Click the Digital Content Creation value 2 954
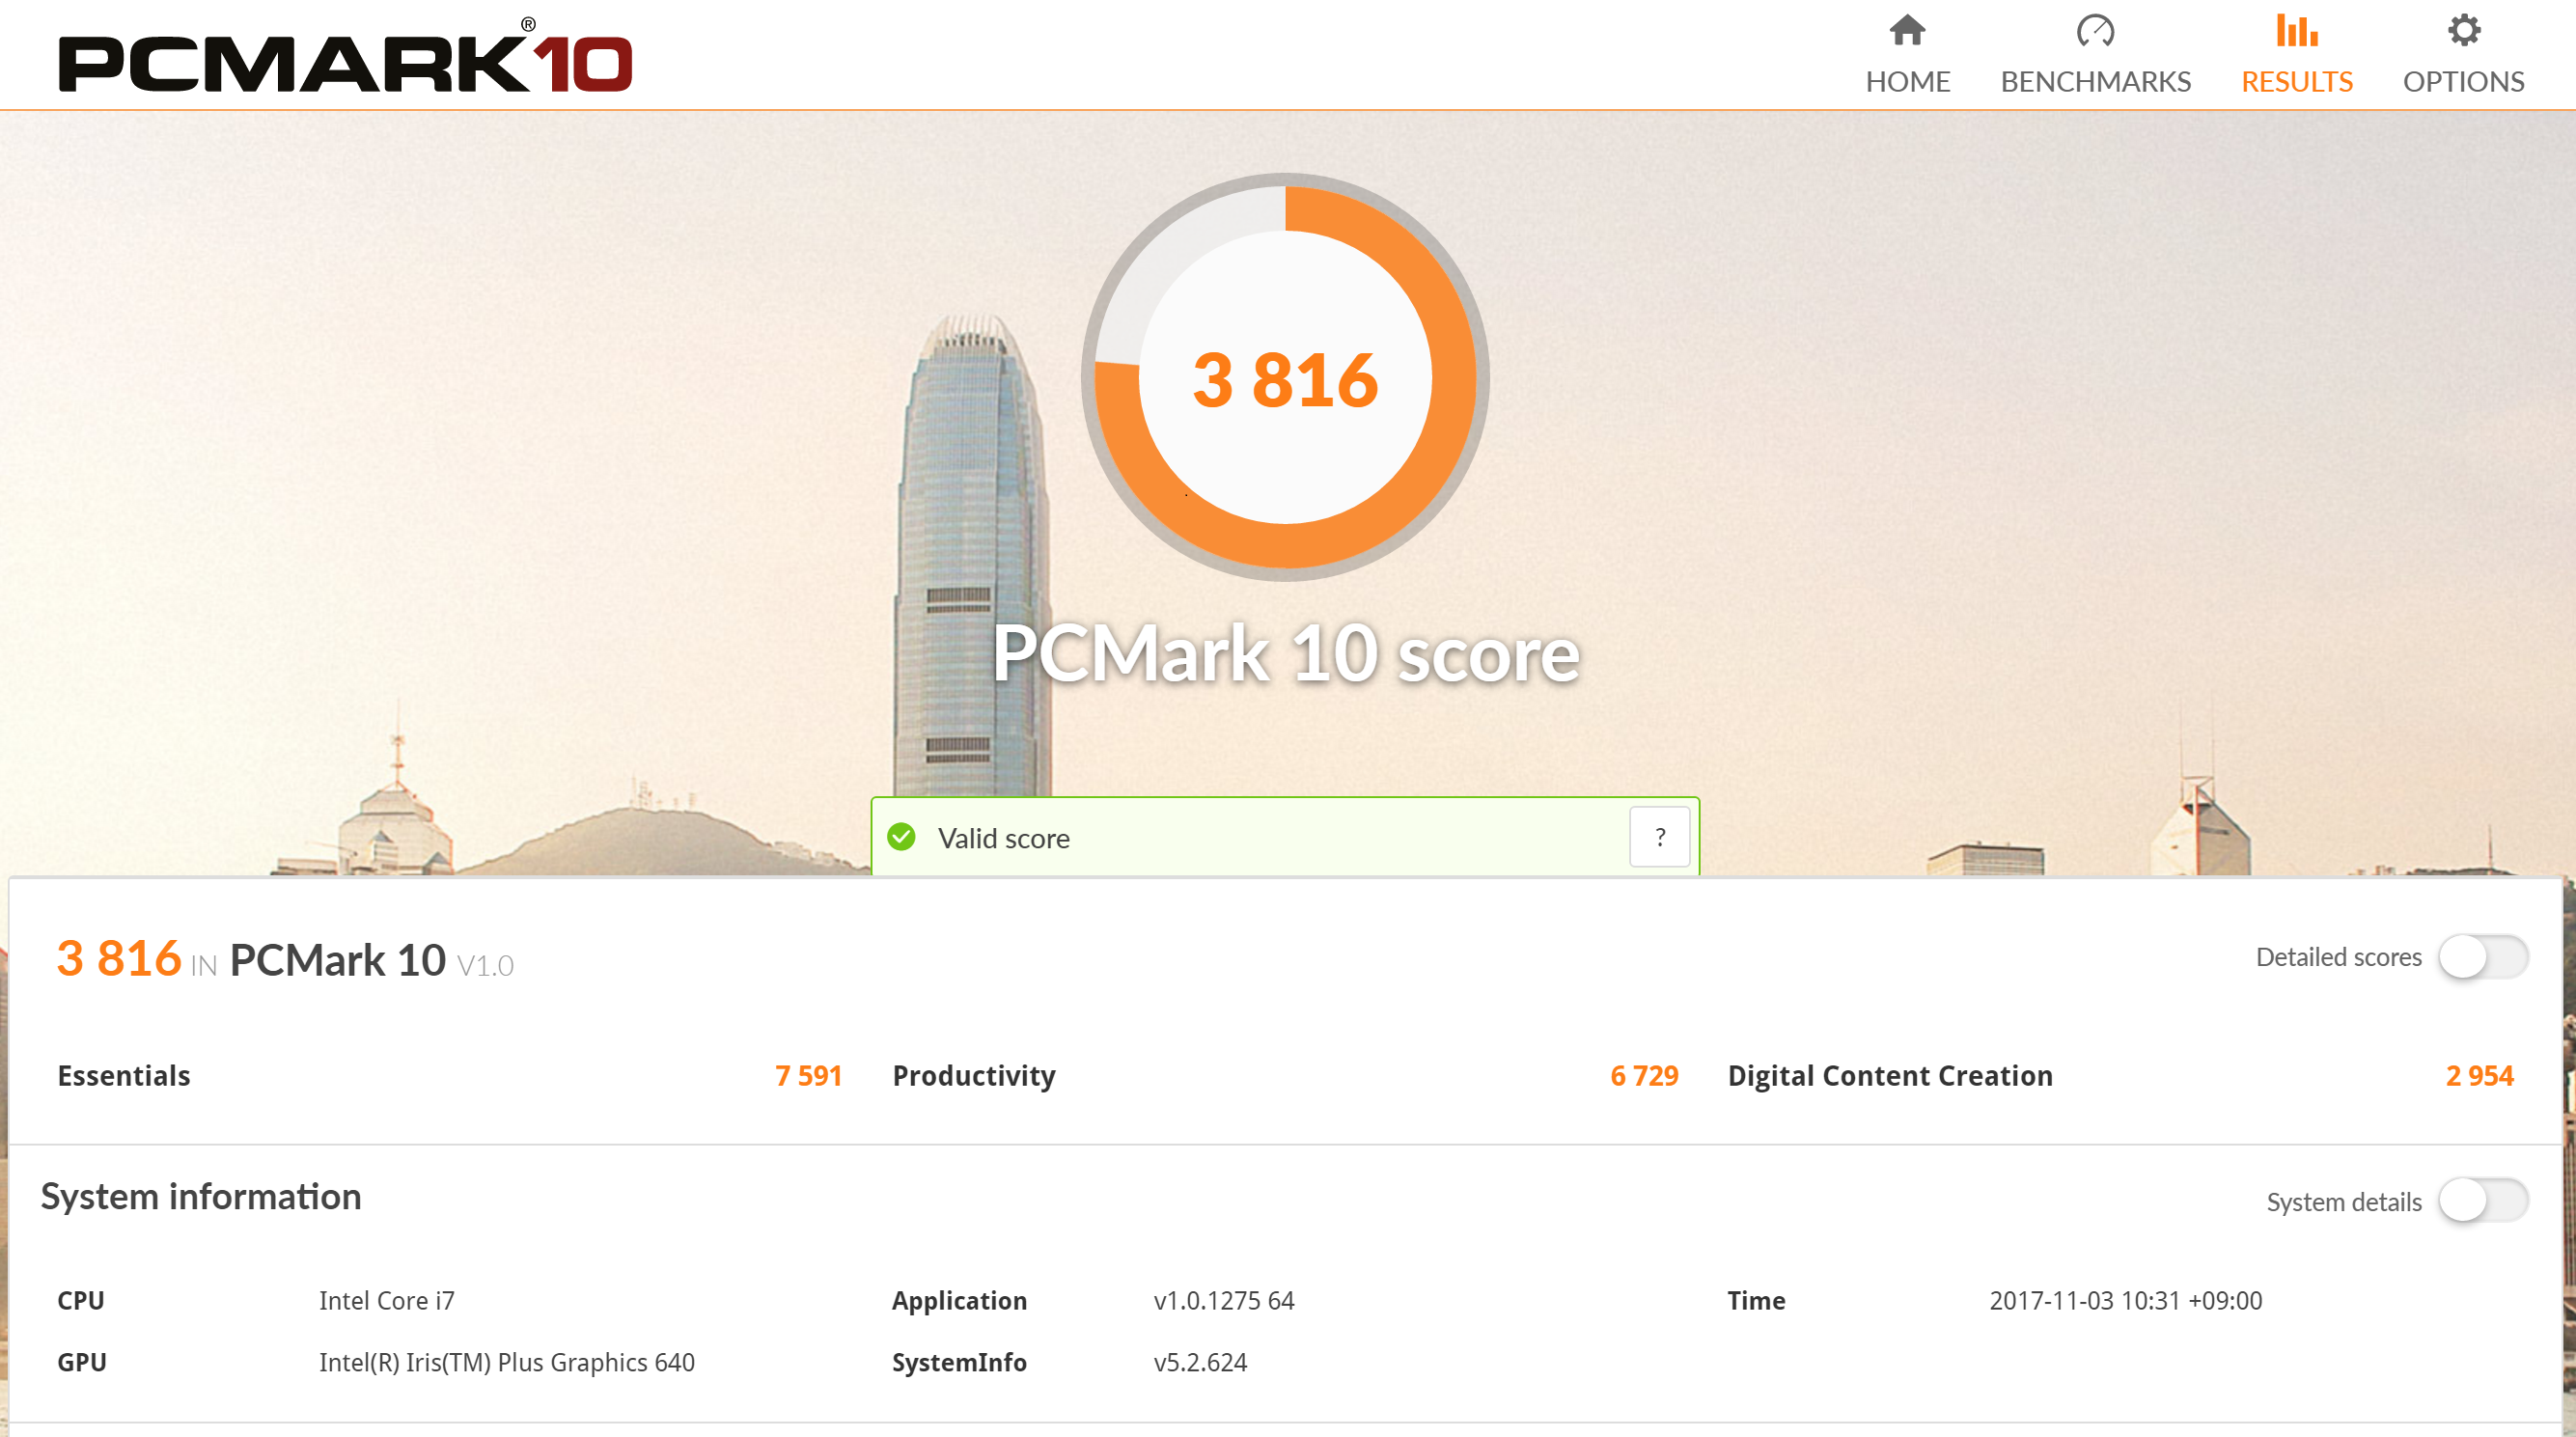The image size is (2576, 1437). click(2479, 1075)
